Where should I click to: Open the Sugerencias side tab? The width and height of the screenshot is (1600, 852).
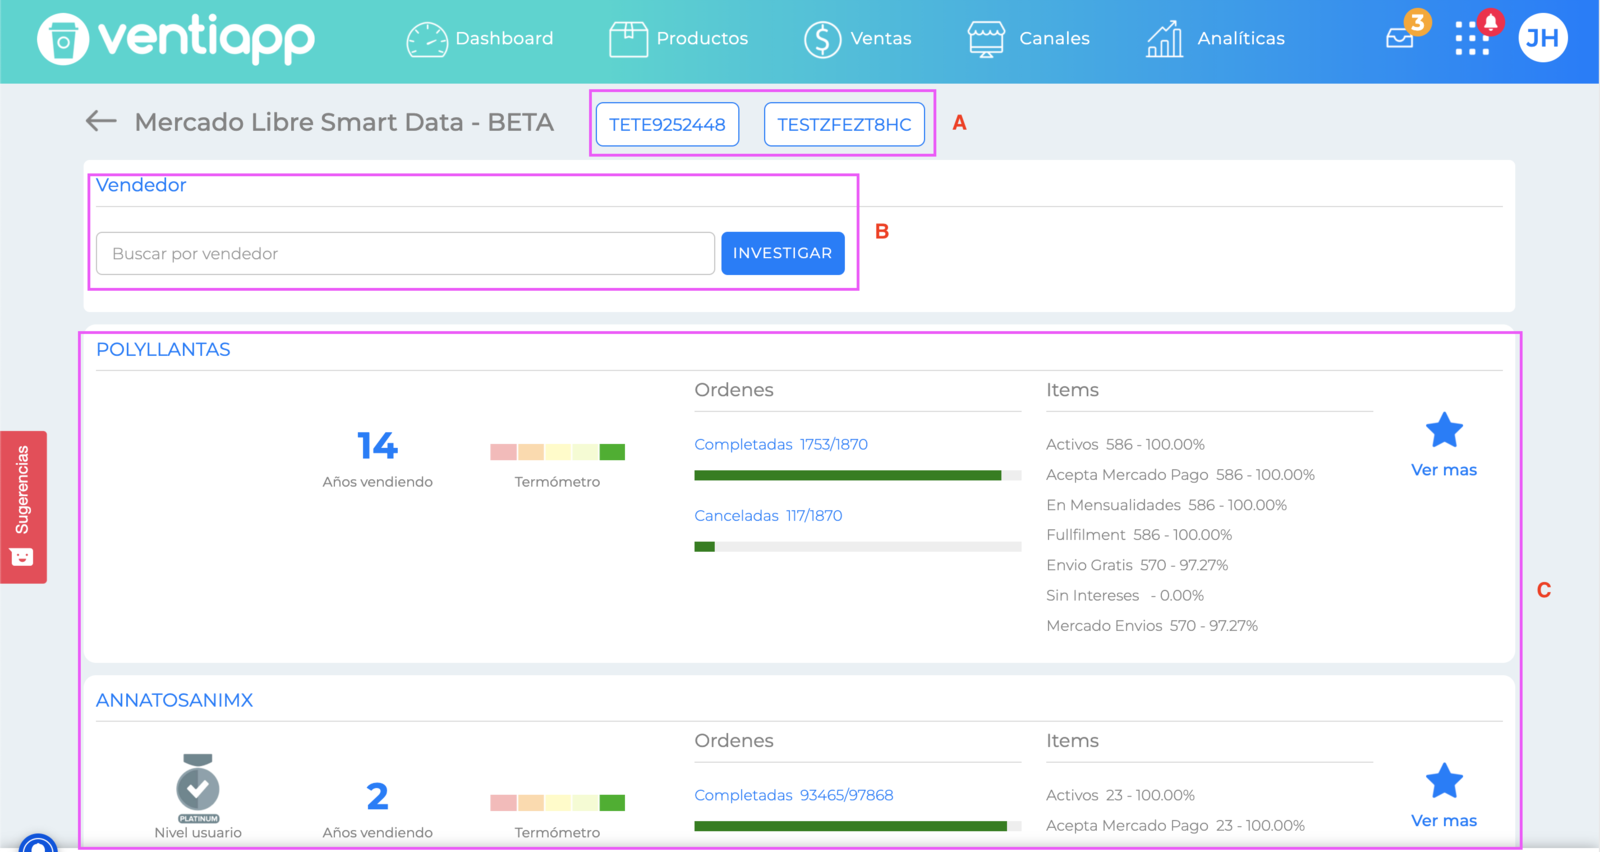point(23,507)
